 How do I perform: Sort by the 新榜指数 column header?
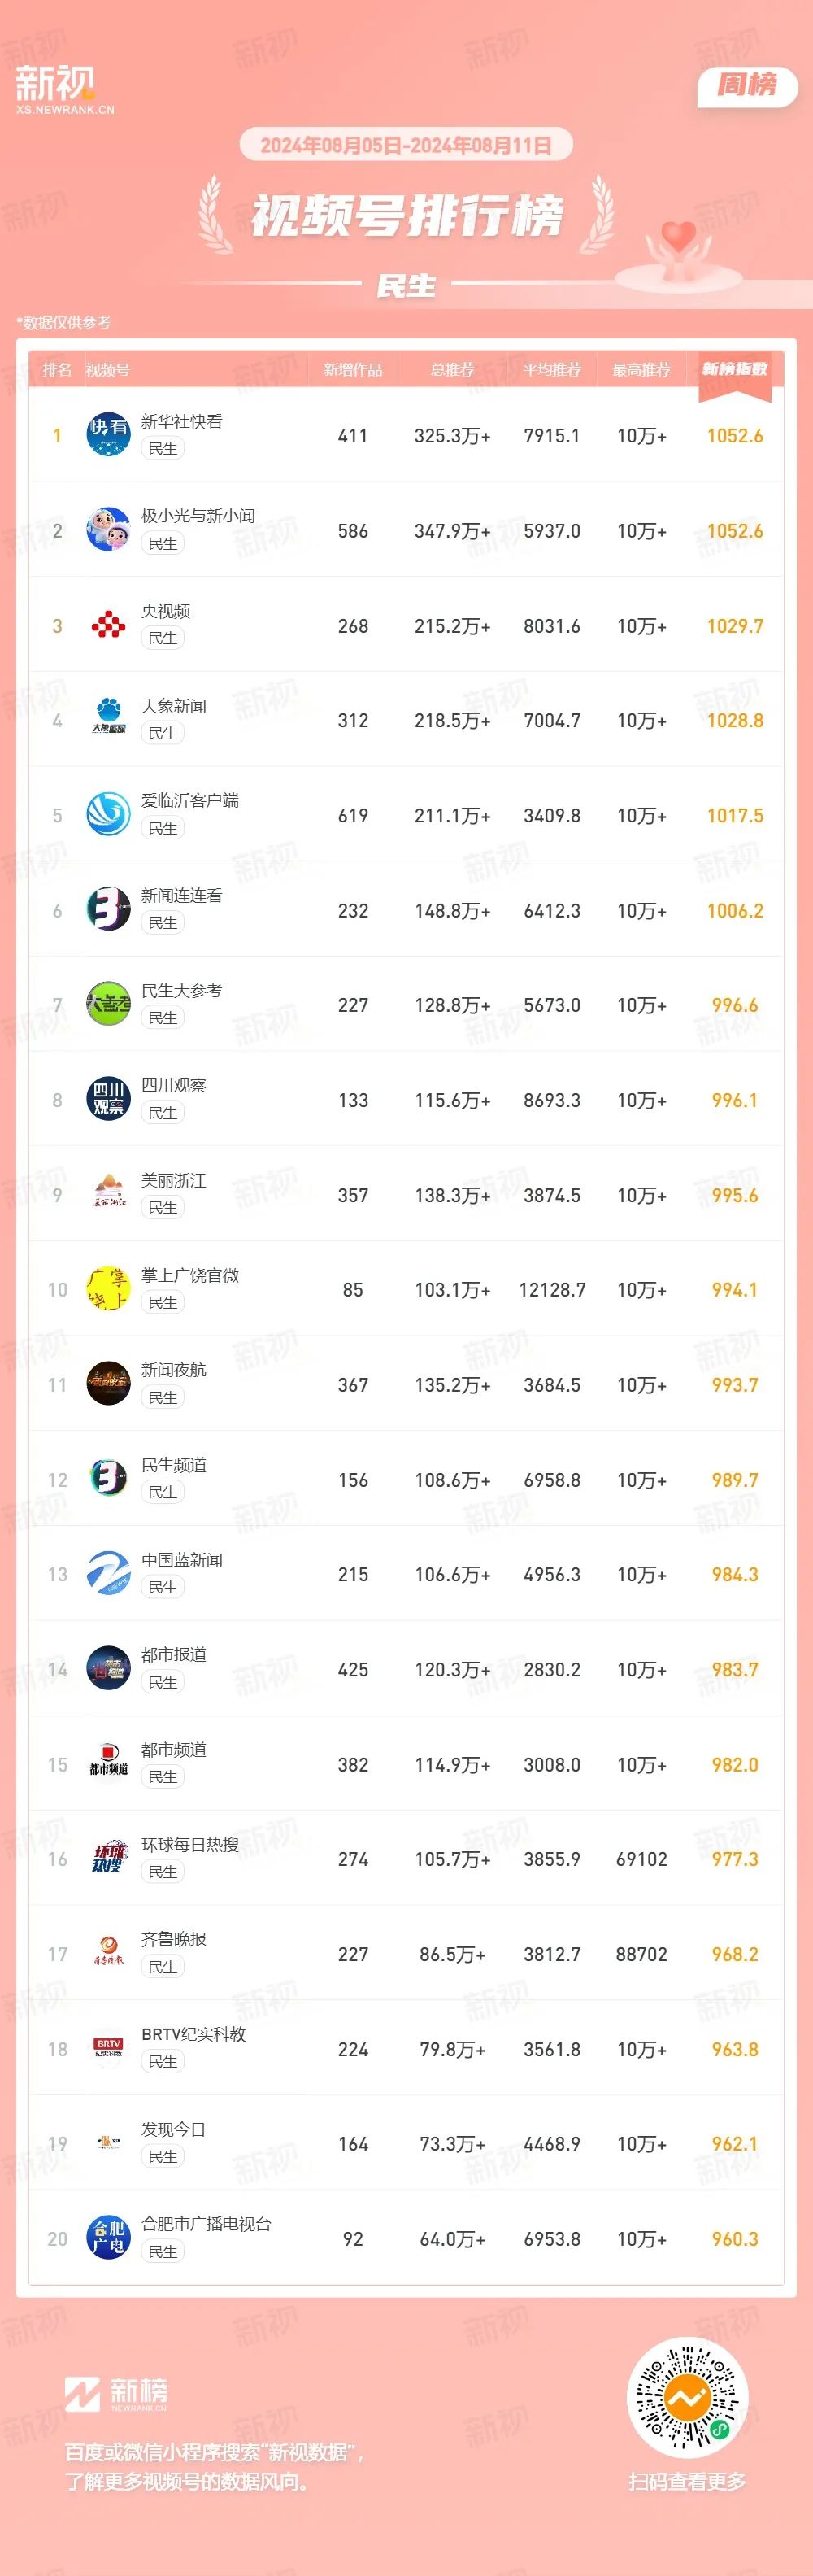(735, 369)
